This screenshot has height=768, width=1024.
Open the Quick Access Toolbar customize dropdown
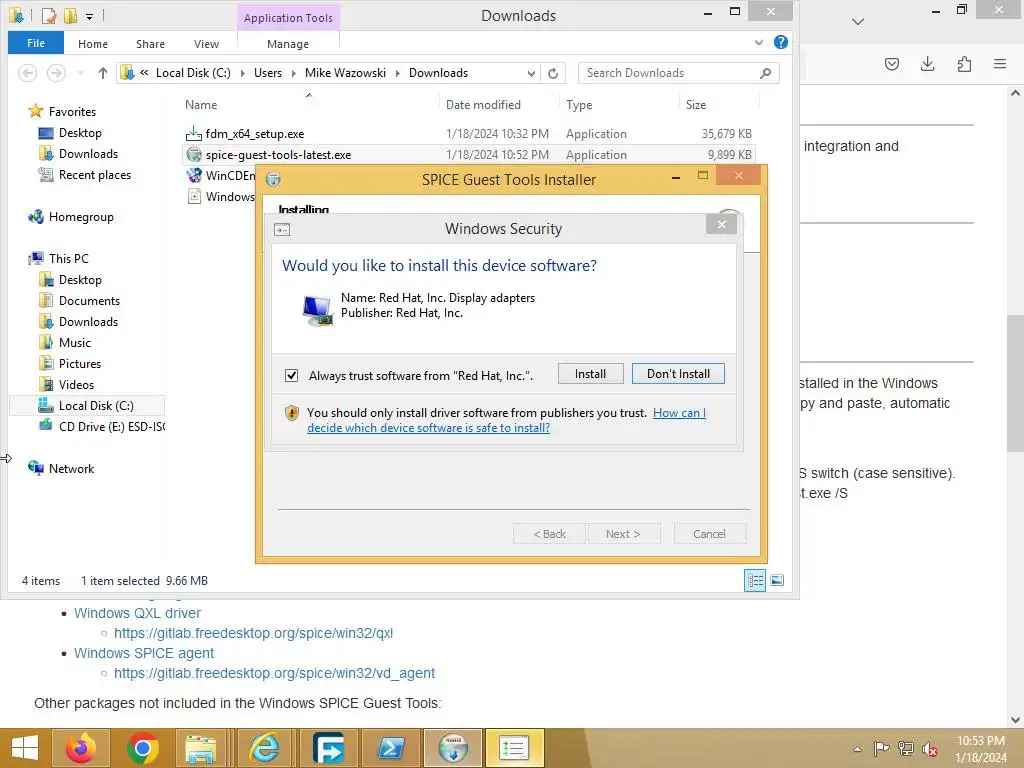89,16
